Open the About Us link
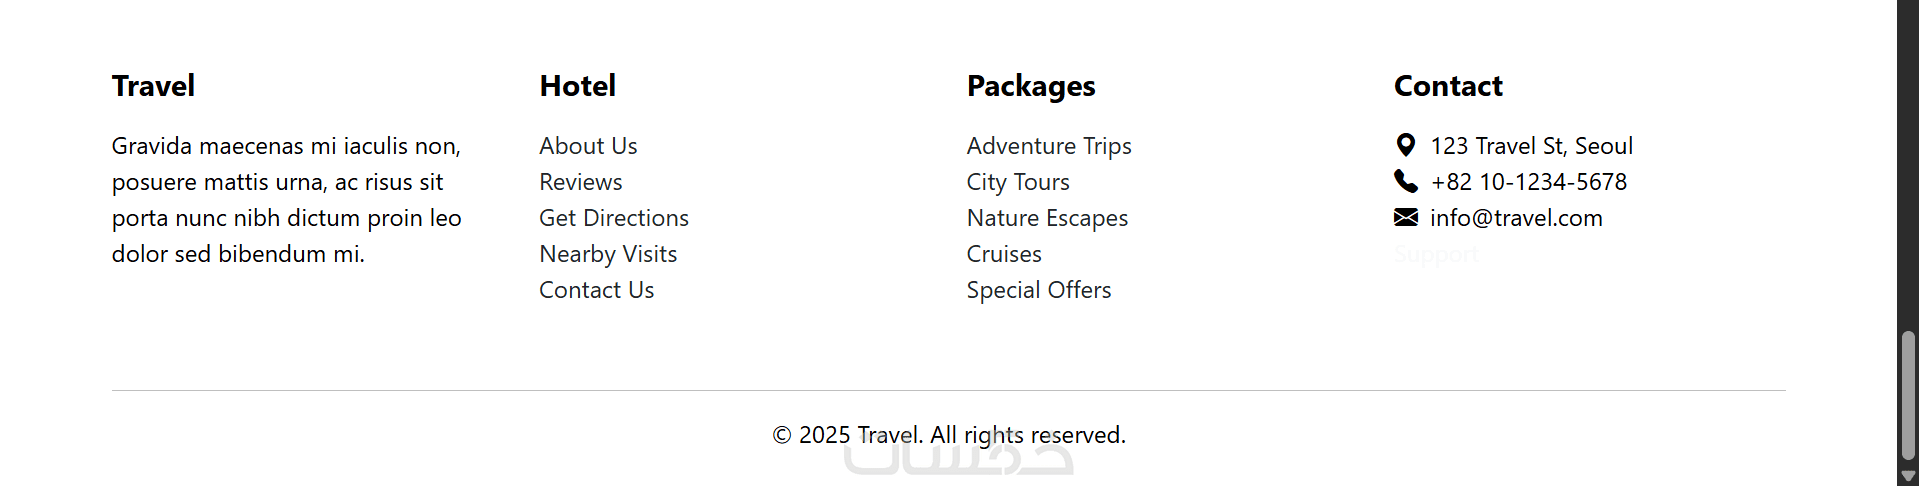Viewport: 1919px width, 486px height. (x=588, y=146)
